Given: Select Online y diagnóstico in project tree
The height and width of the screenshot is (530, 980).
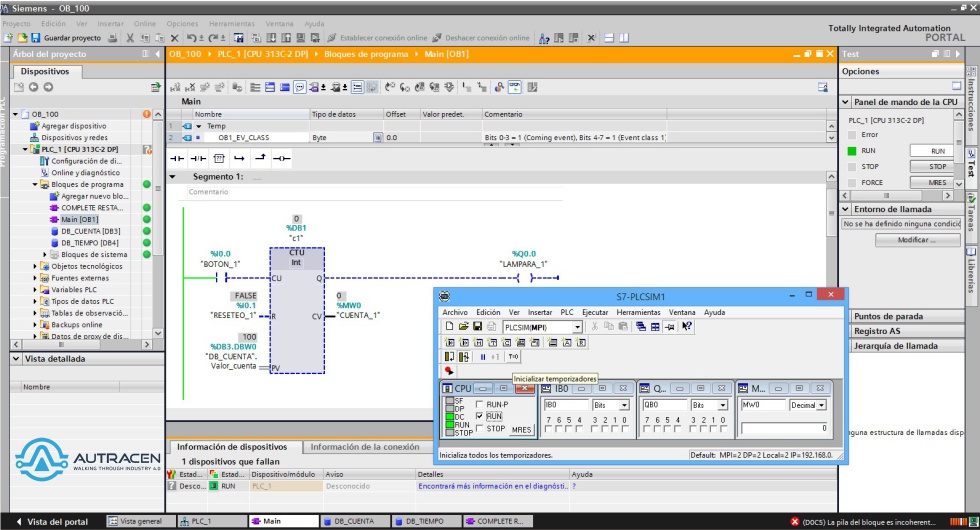Looking at the screenshot, I should [x=86, y=172].
